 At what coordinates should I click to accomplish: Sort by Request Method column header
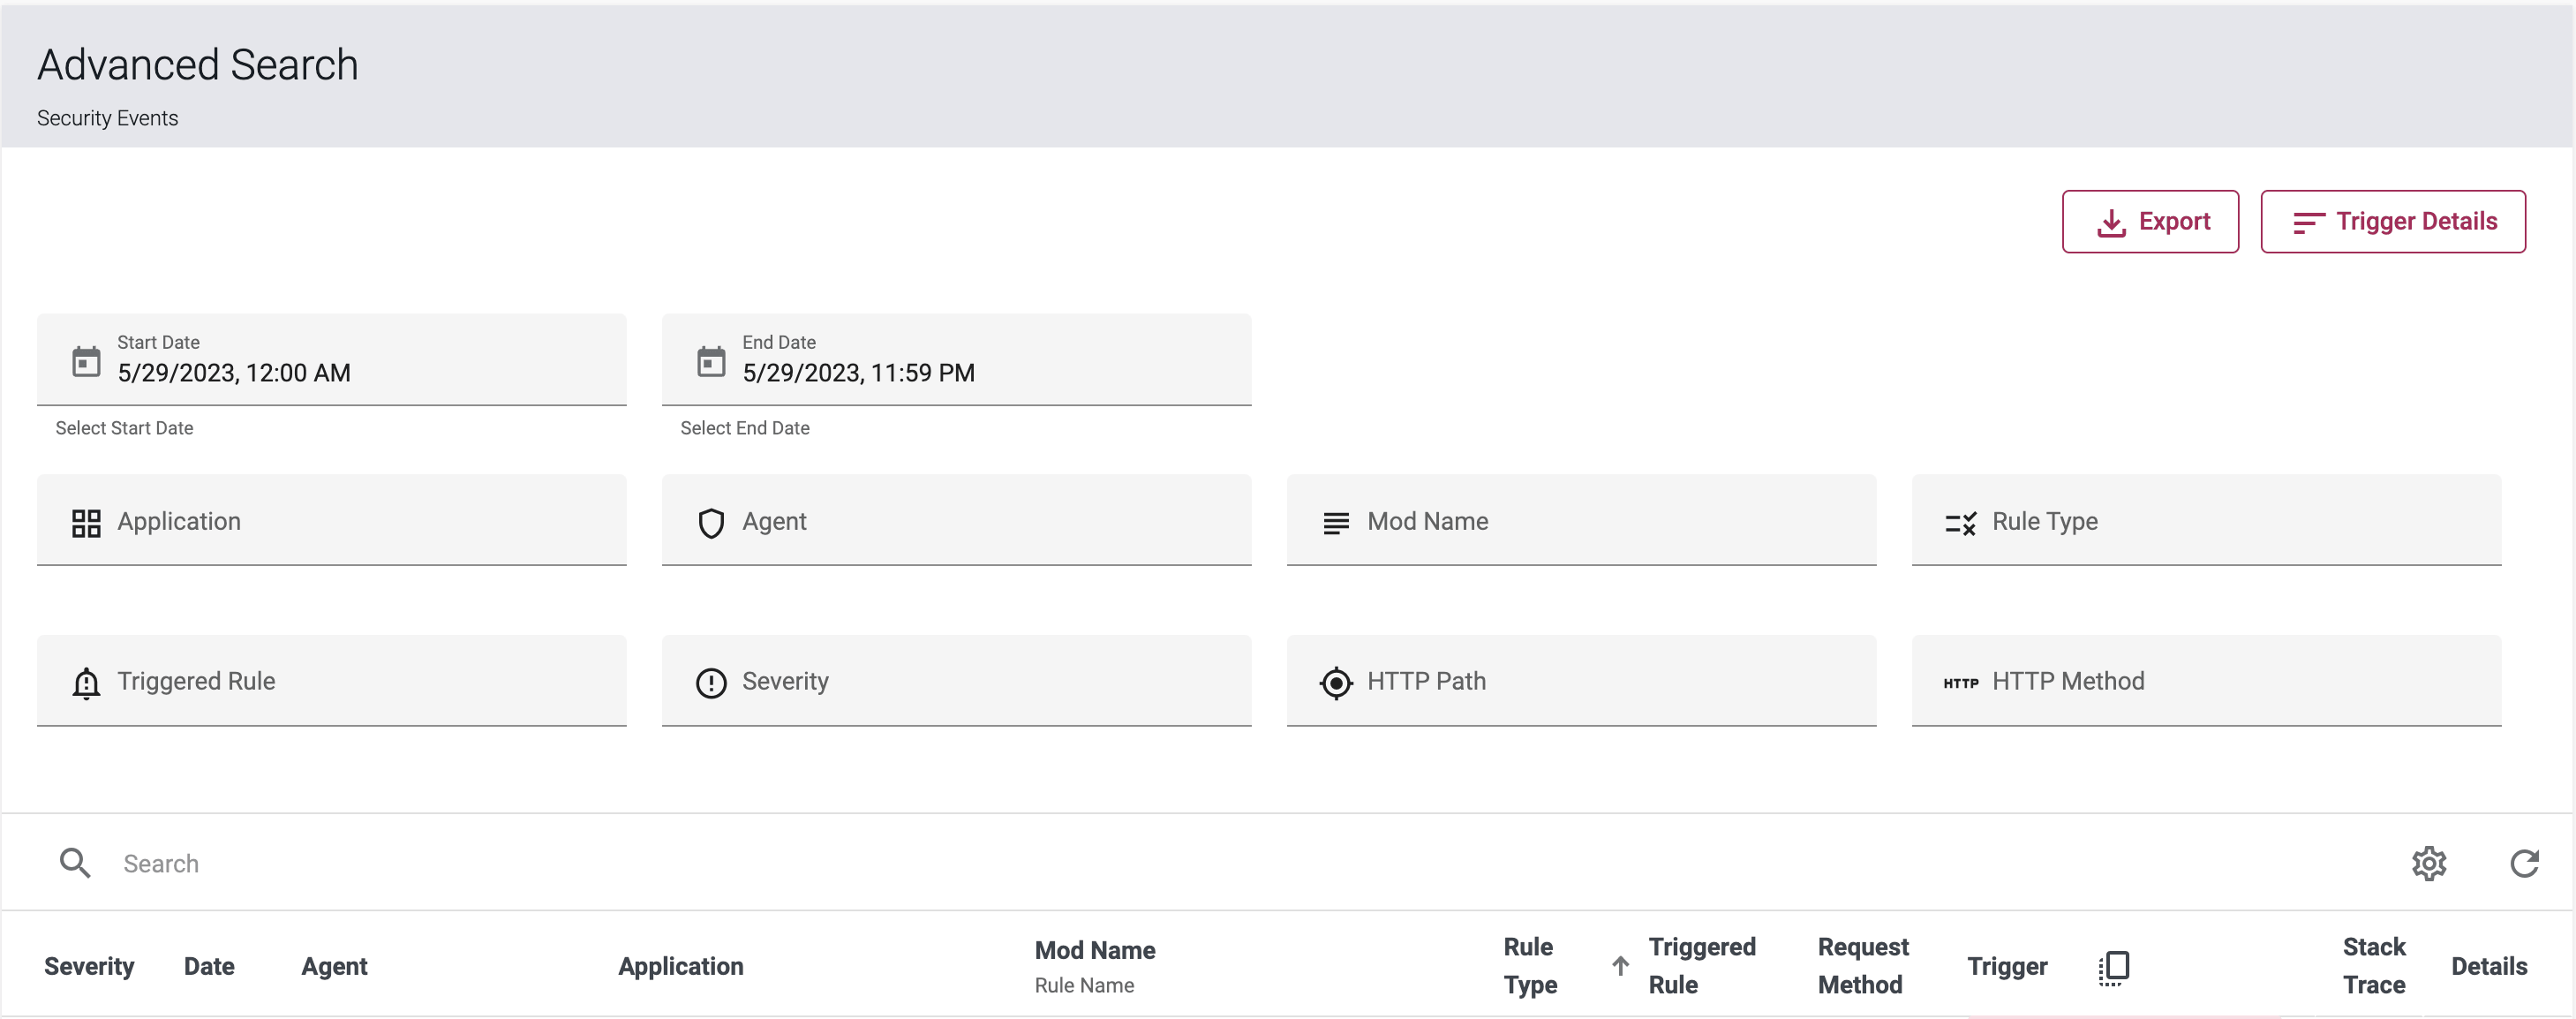[1863, 966]
